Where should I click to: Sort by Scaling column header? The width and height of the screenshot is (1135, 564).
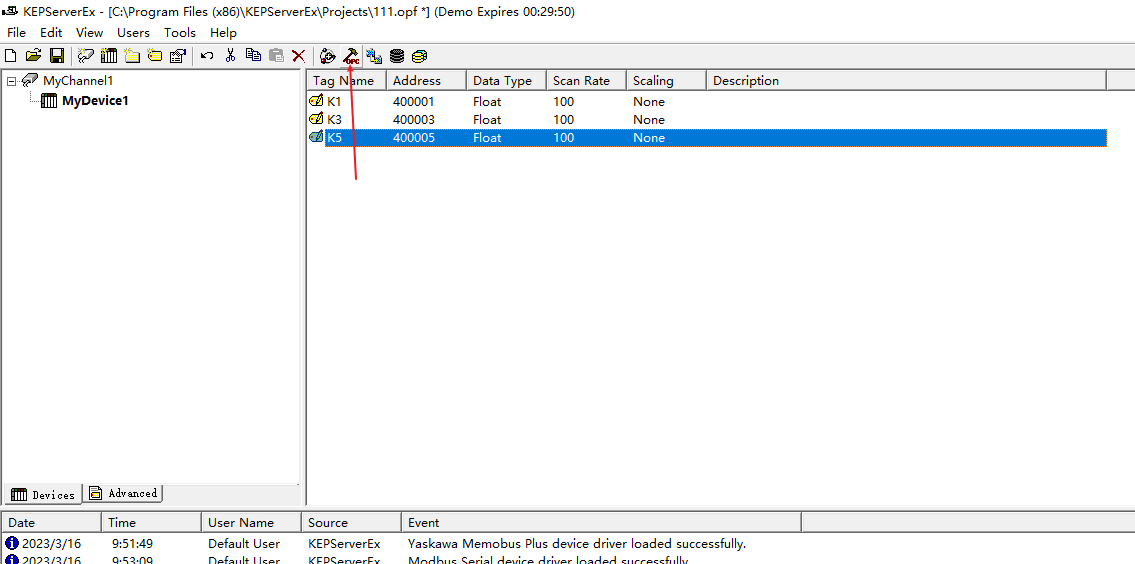tap(666, 80)
